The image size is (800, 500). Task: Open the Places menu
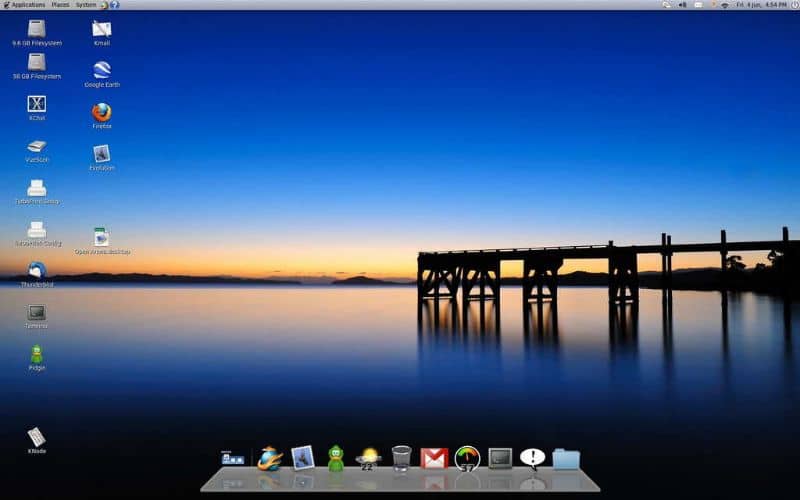(60, 5)
